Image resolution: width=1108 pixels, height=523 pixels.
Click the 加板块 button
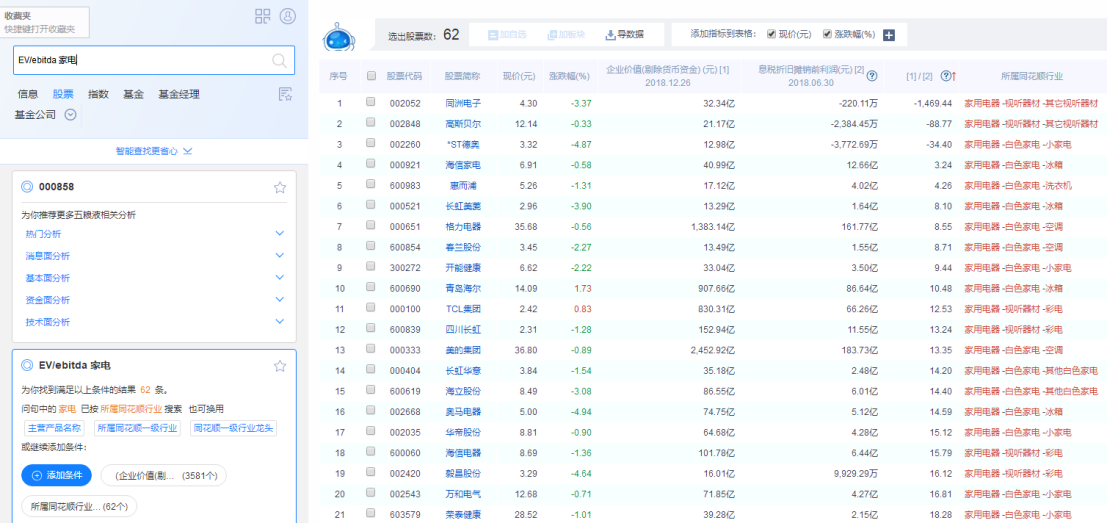pos(565,35)
